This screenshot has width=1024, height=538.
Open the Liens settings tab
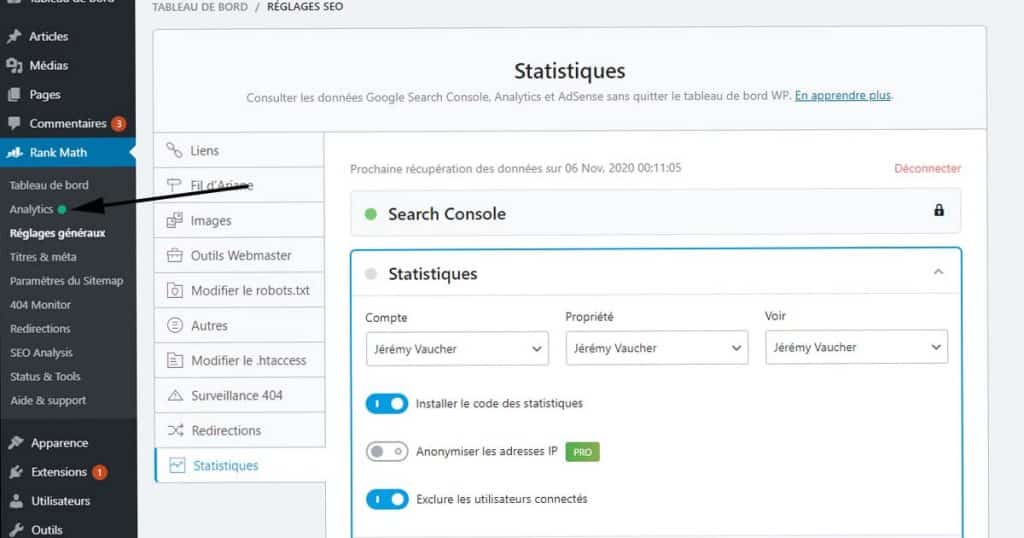(239, 150)
